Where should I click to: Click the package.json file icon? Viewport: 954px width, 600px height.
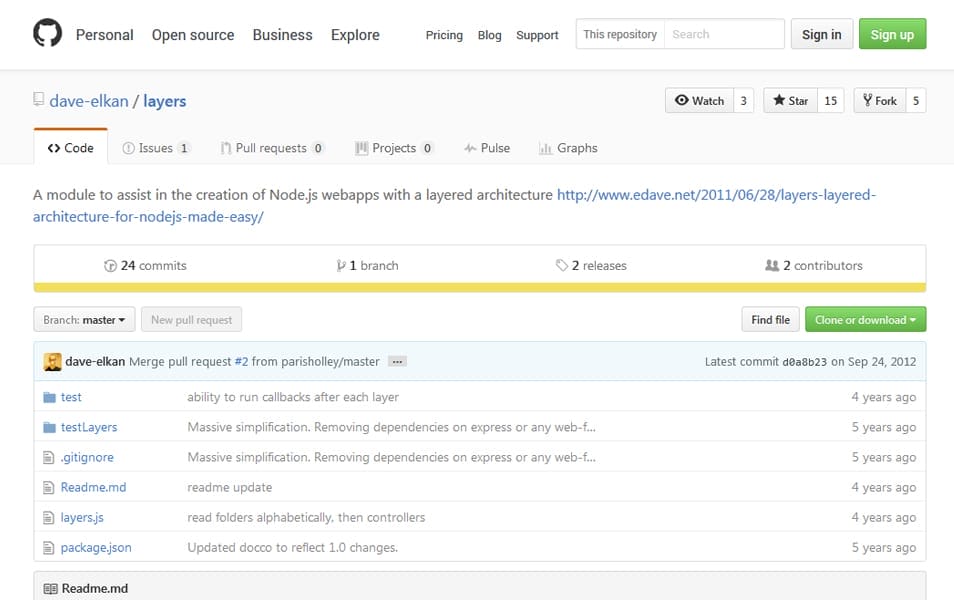(x=48, y=547)
